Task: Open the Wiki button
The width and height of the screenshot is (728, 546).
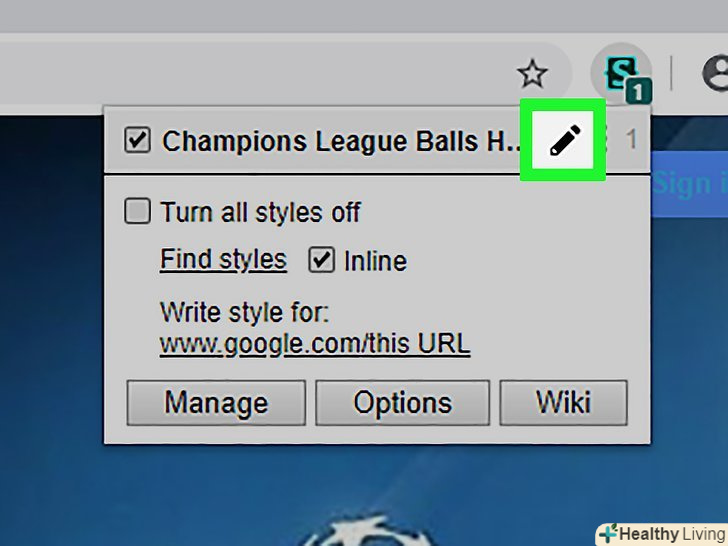Action: [x=563, y=403]
